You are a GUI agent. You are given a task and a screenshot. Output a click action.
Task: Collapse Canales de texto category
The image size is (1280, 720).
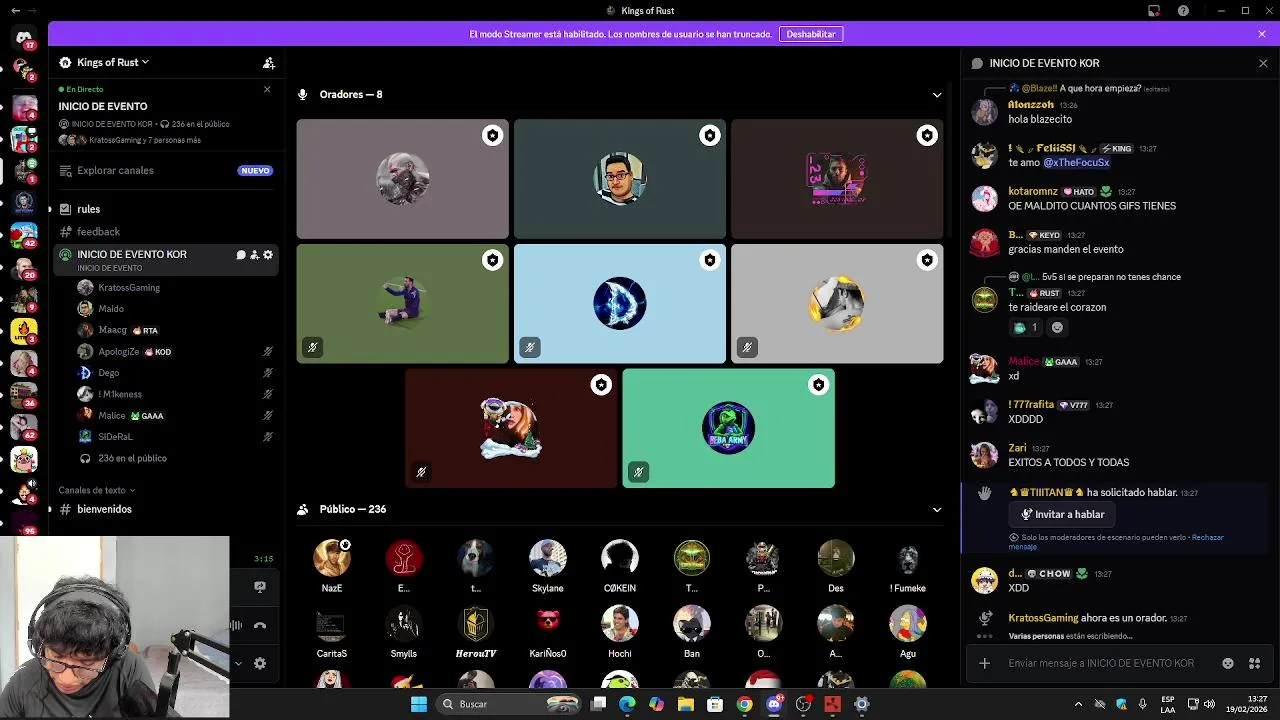(96, 490)
